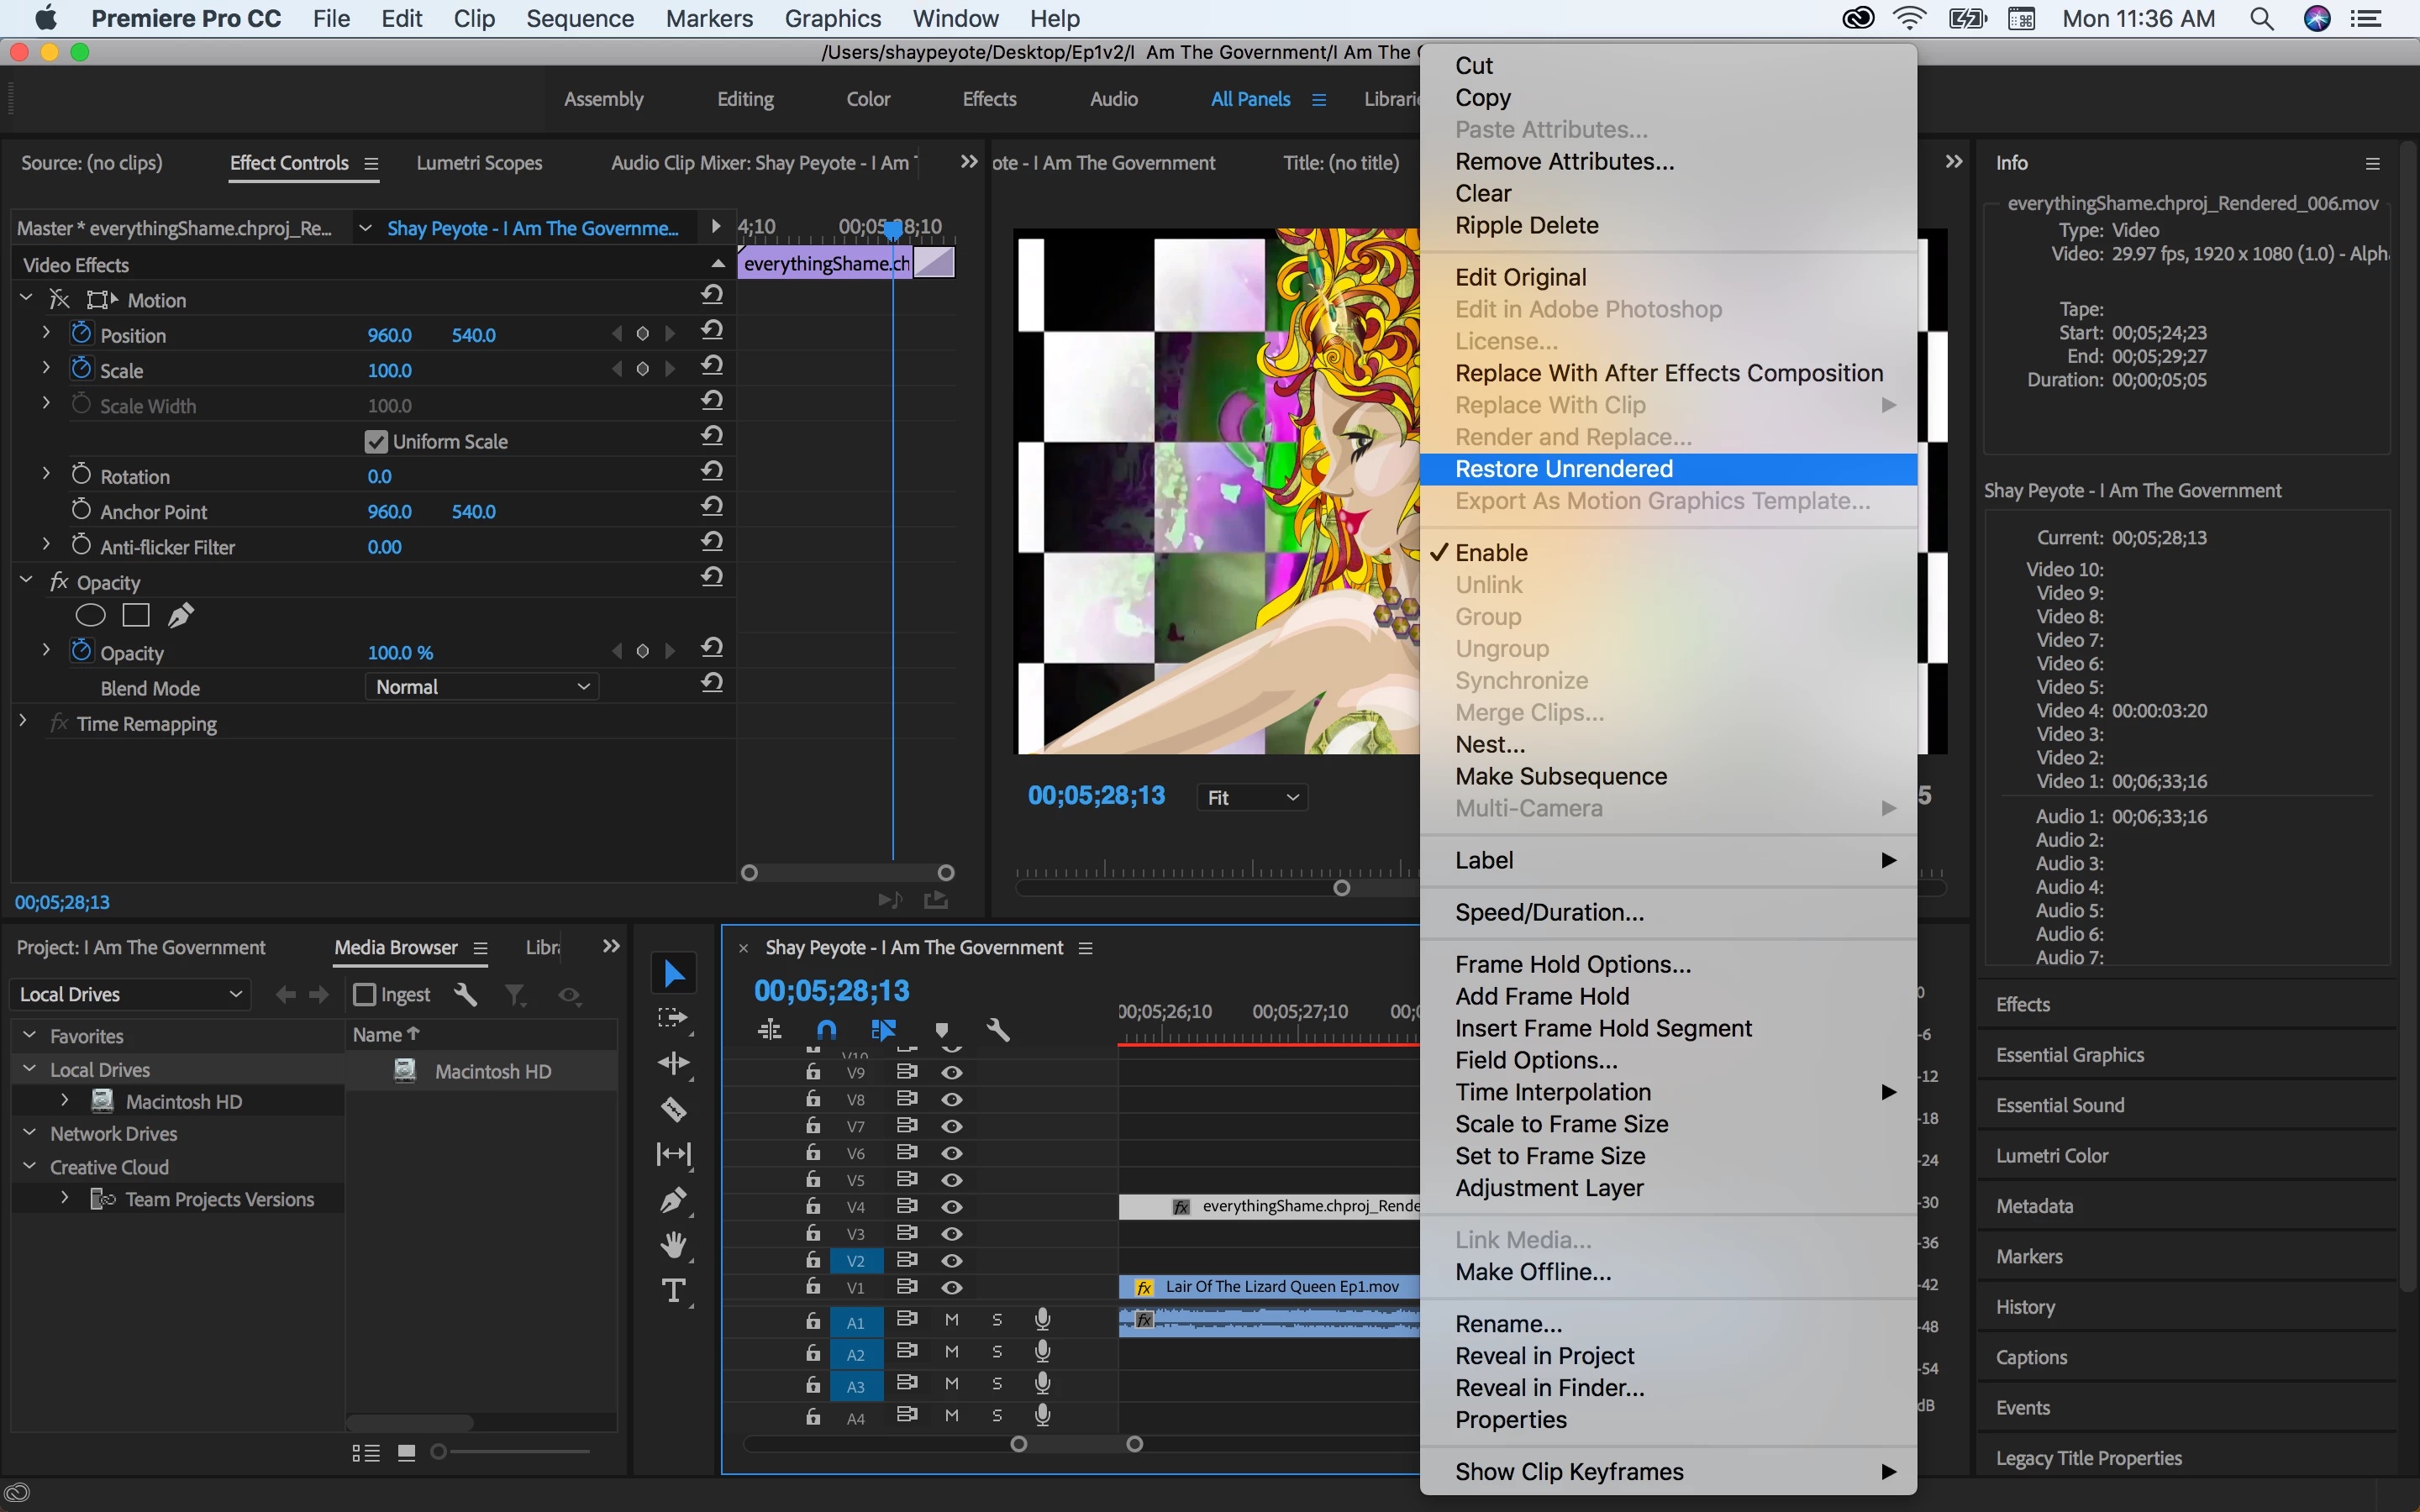Screen dimensions: 2420x1512
Task: Create ellipse mask under Opacity
Action: [90, 616]
